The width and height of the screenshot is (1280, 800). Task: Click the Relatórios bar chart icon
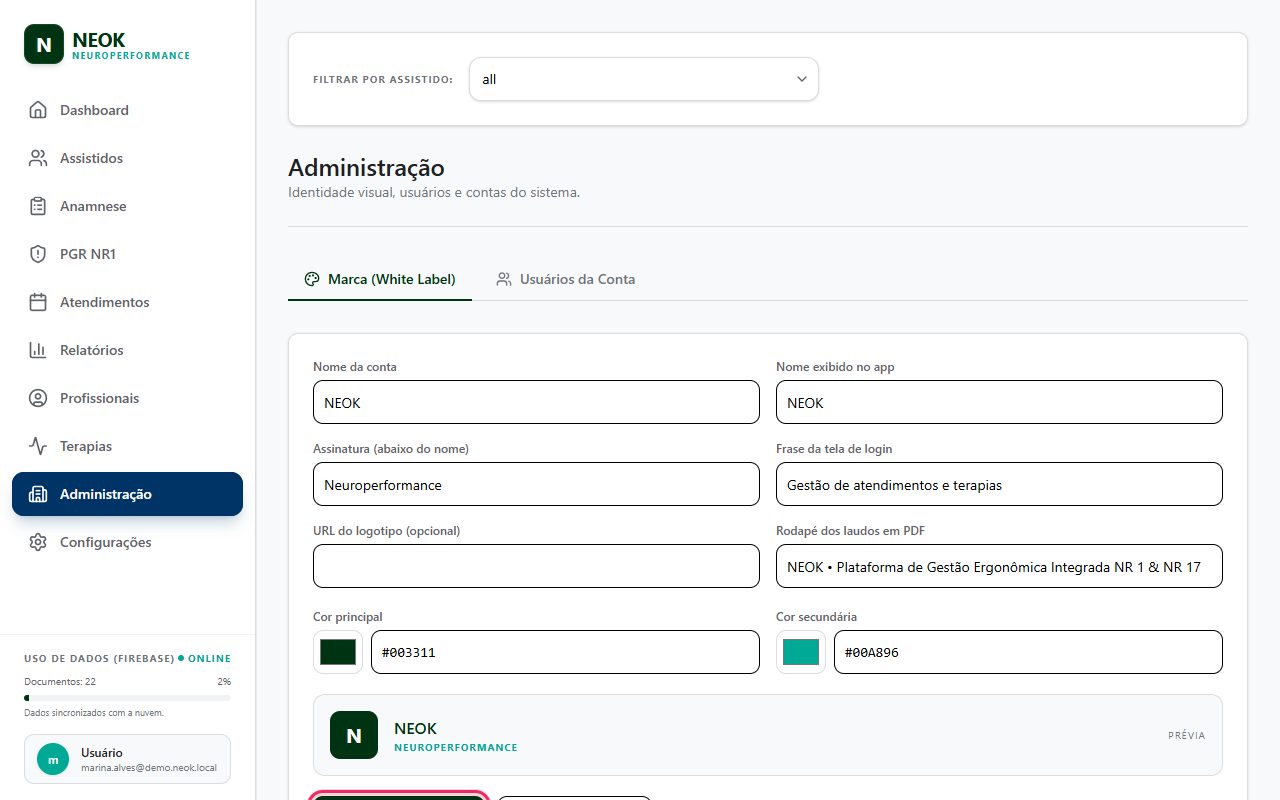38,350
